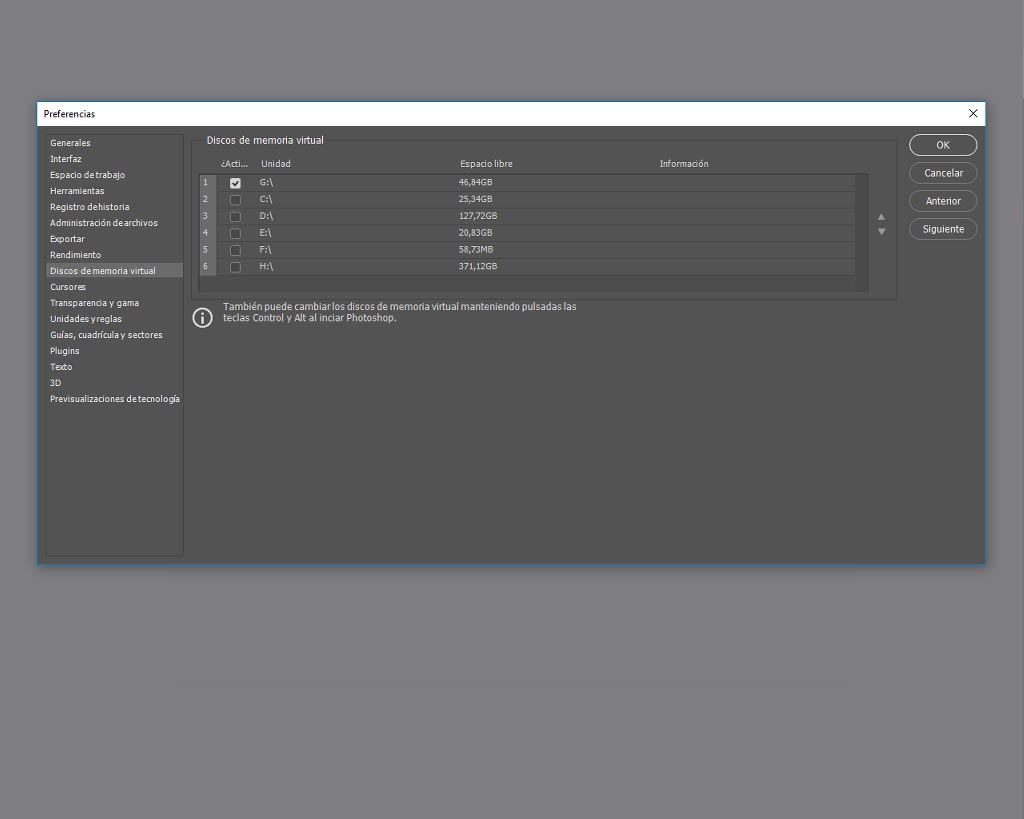This screenshot has height=819, width=1024.
Task: Click the 371,12GB free space value
Action: coord(478,266)
